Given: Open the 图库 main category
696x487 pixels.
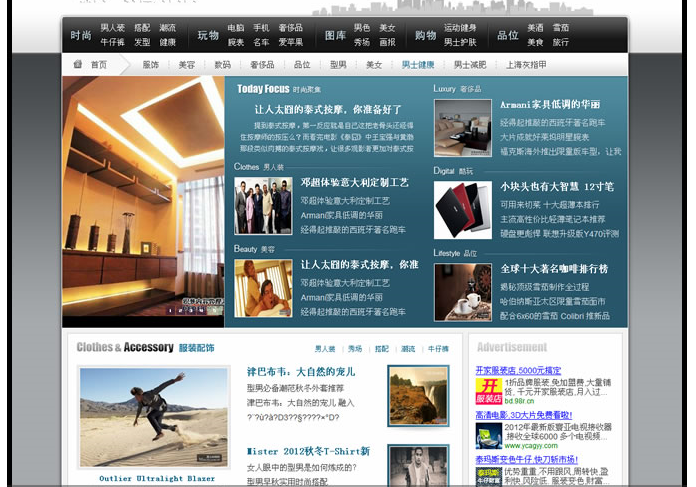Looking at the screenshot, I should pyautogui.click(x=335, y=35).
